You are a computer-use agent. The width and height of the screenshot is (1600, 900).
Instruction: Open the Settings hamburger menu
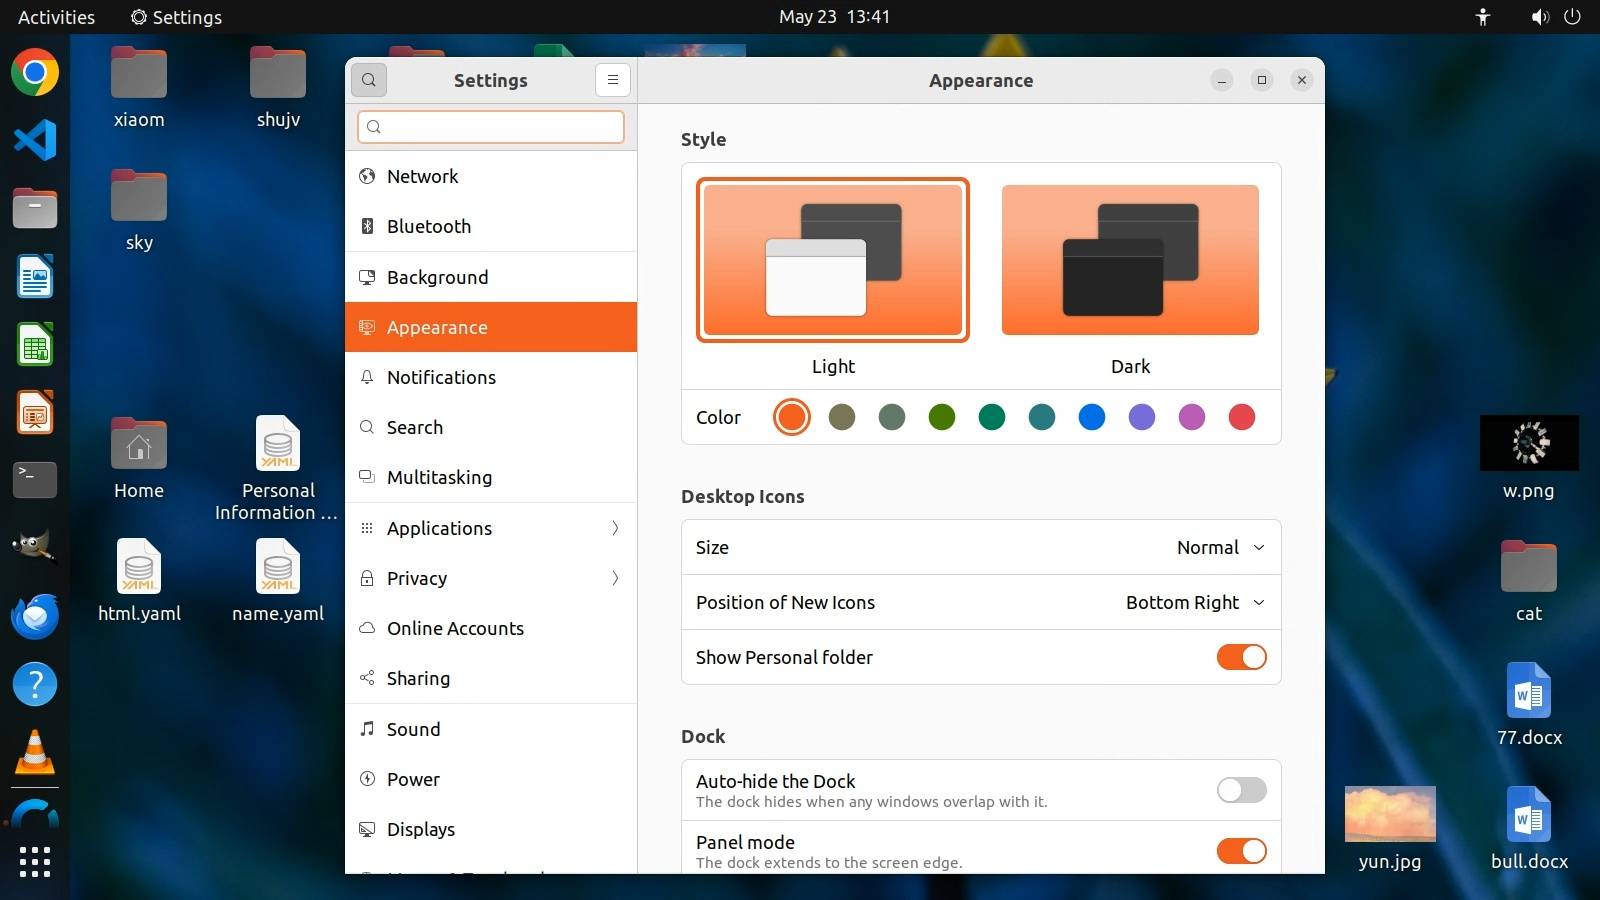click(x=612, y=80)
